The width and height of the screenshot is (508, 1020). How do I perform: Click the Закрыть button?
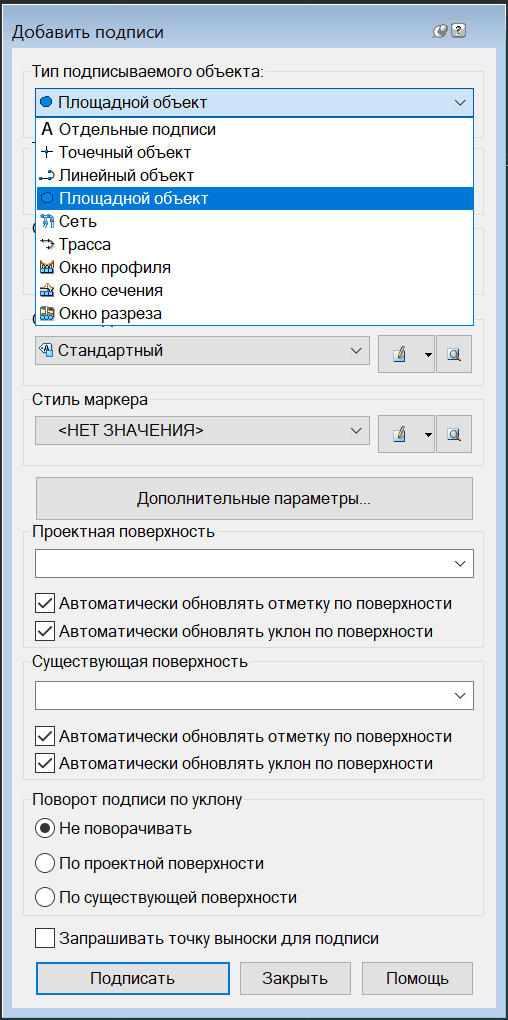pos(295,978)
